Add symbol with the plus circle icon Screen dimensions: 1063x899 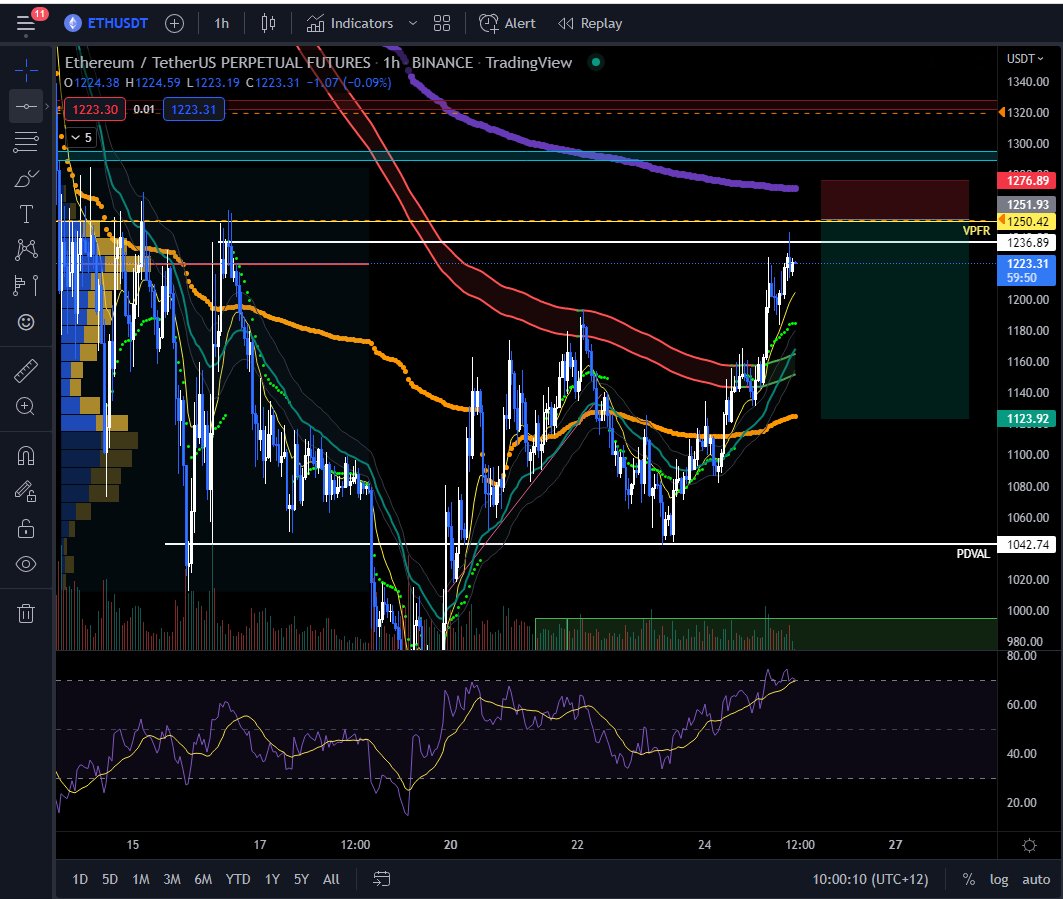(174, 24)
